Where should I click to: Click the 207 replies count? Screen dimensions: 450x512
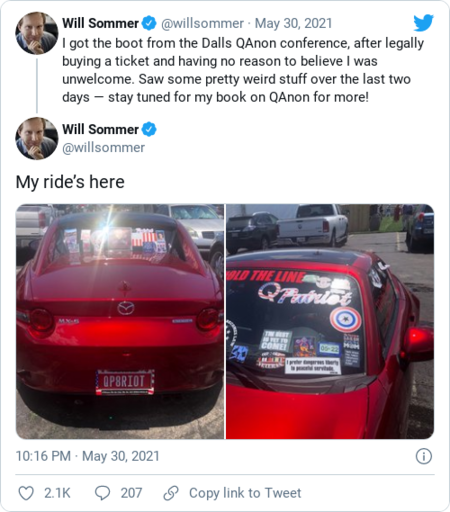pos(131,493)
